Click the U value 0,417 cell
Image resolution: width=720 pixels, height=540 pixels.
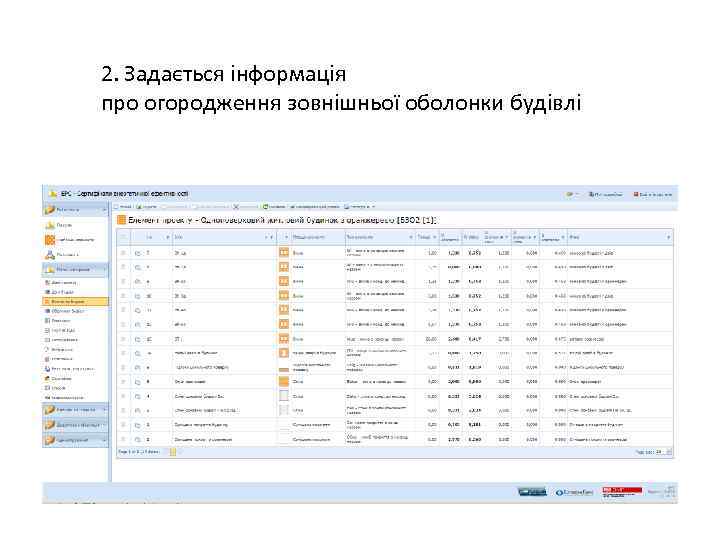point(474,339)
